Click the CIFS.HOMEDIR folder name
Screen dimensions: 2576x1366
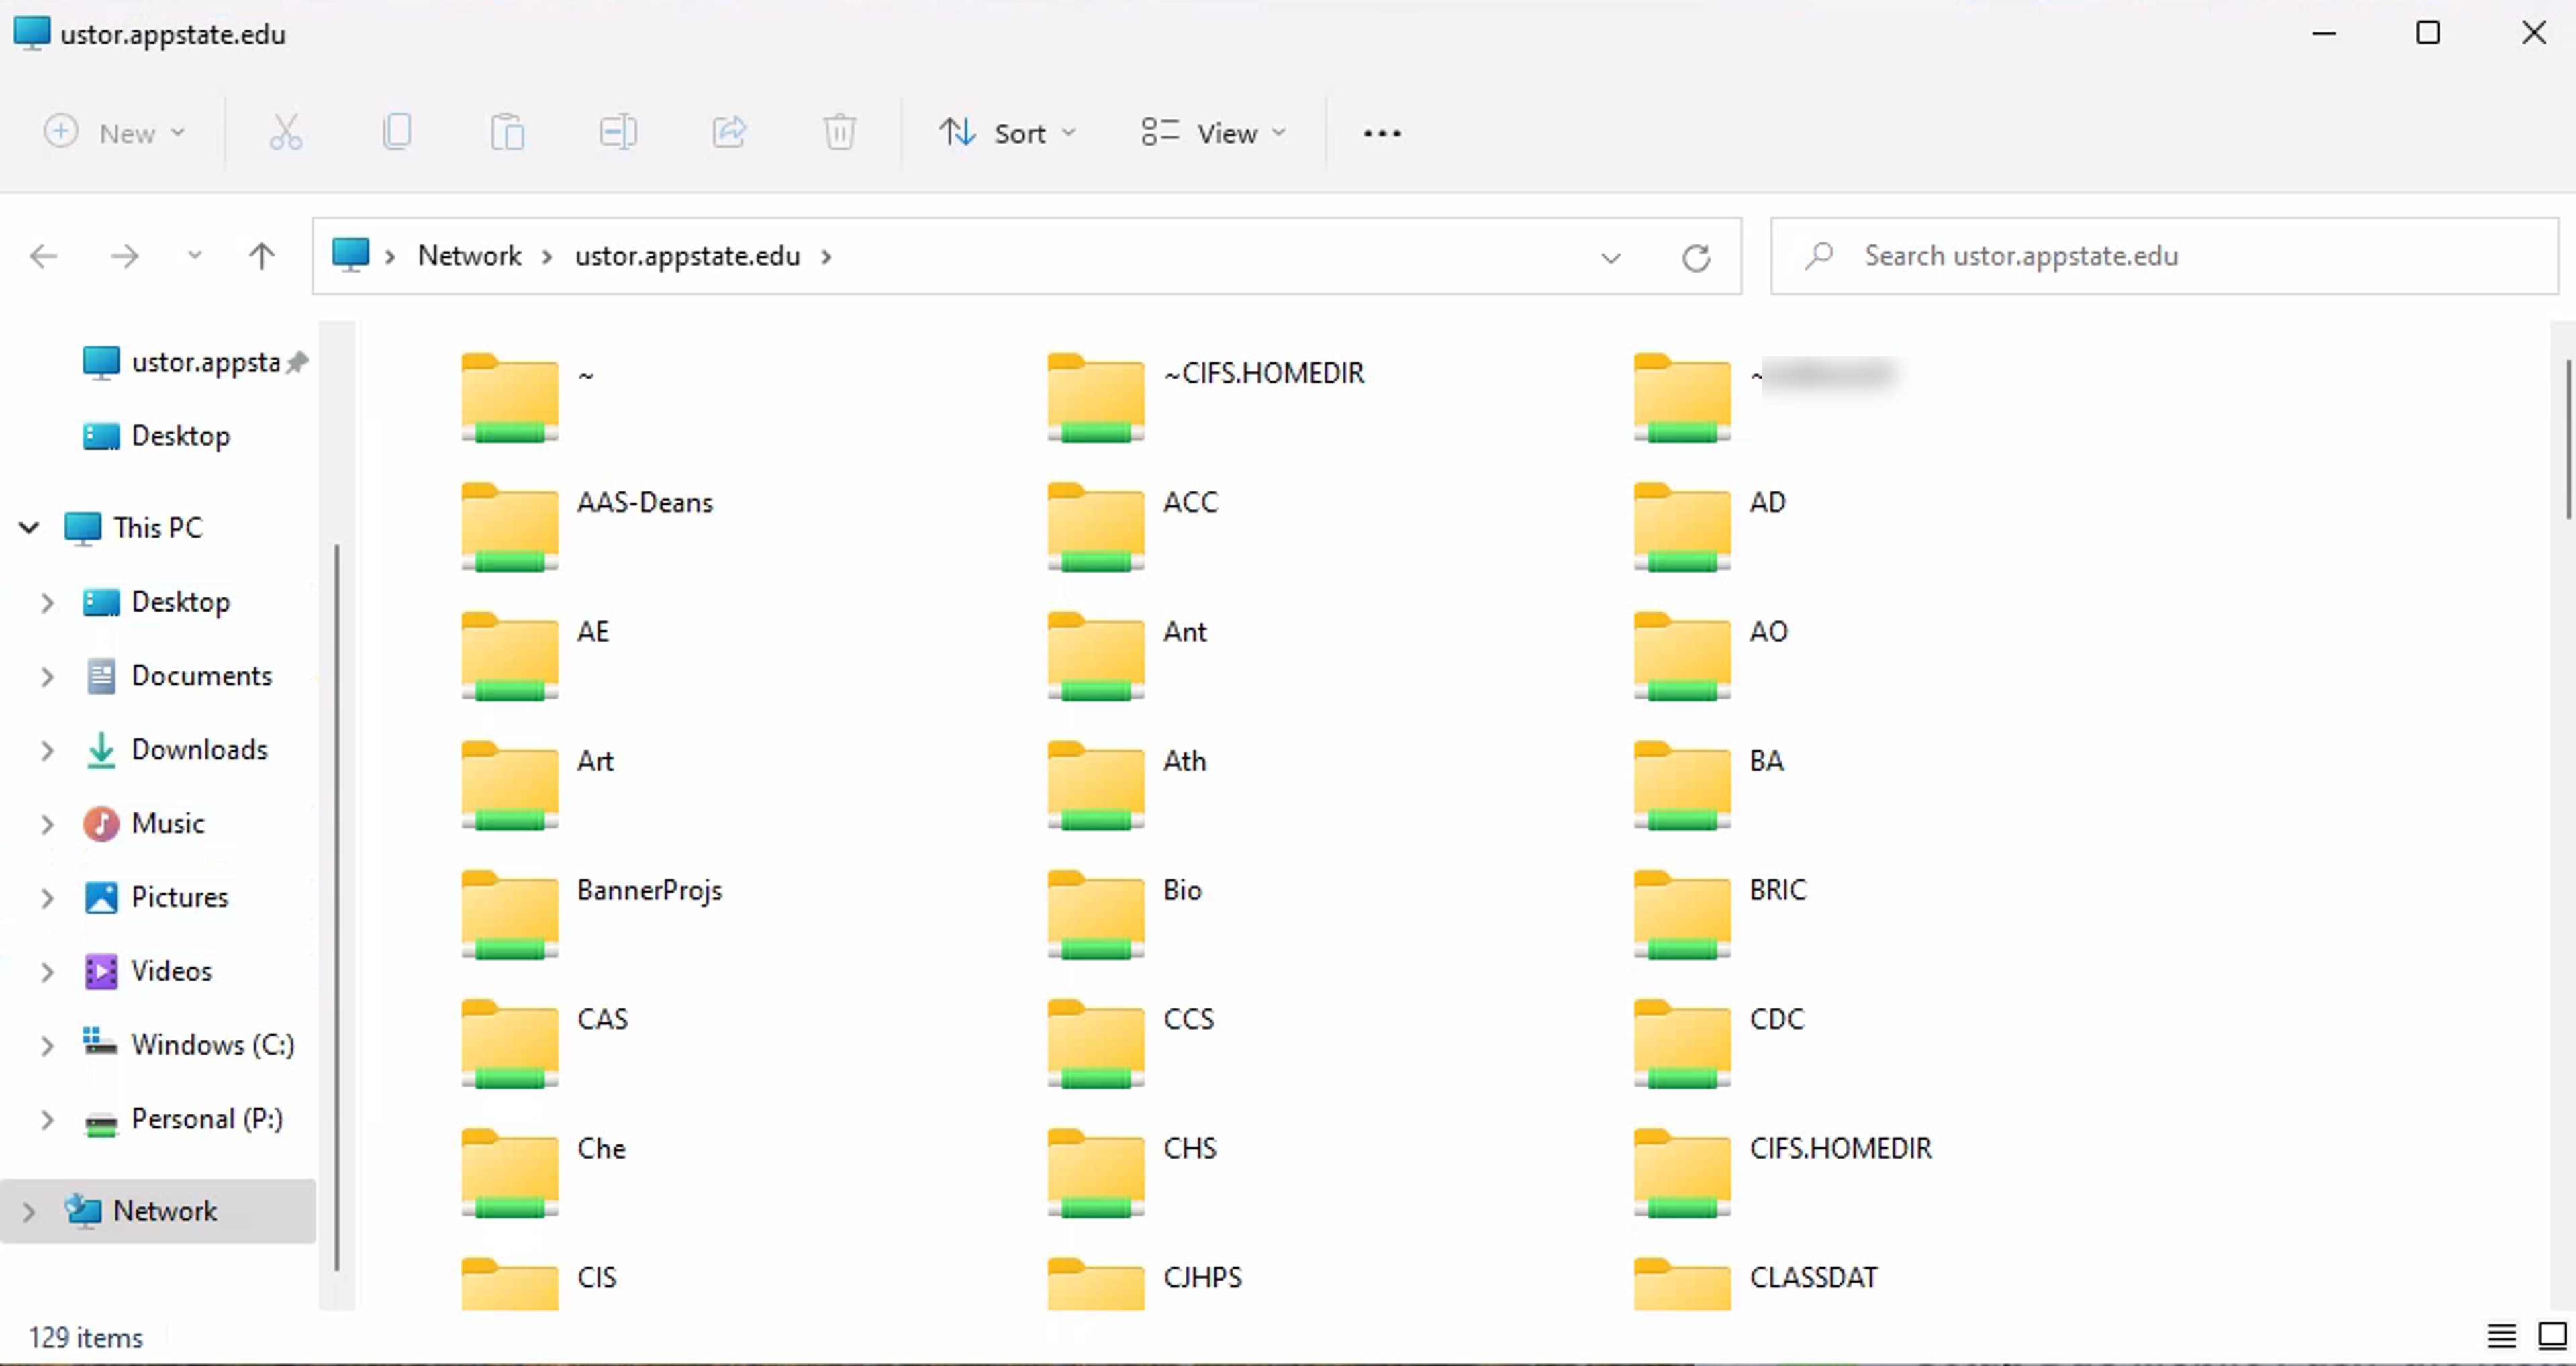pos(1840,1148)
